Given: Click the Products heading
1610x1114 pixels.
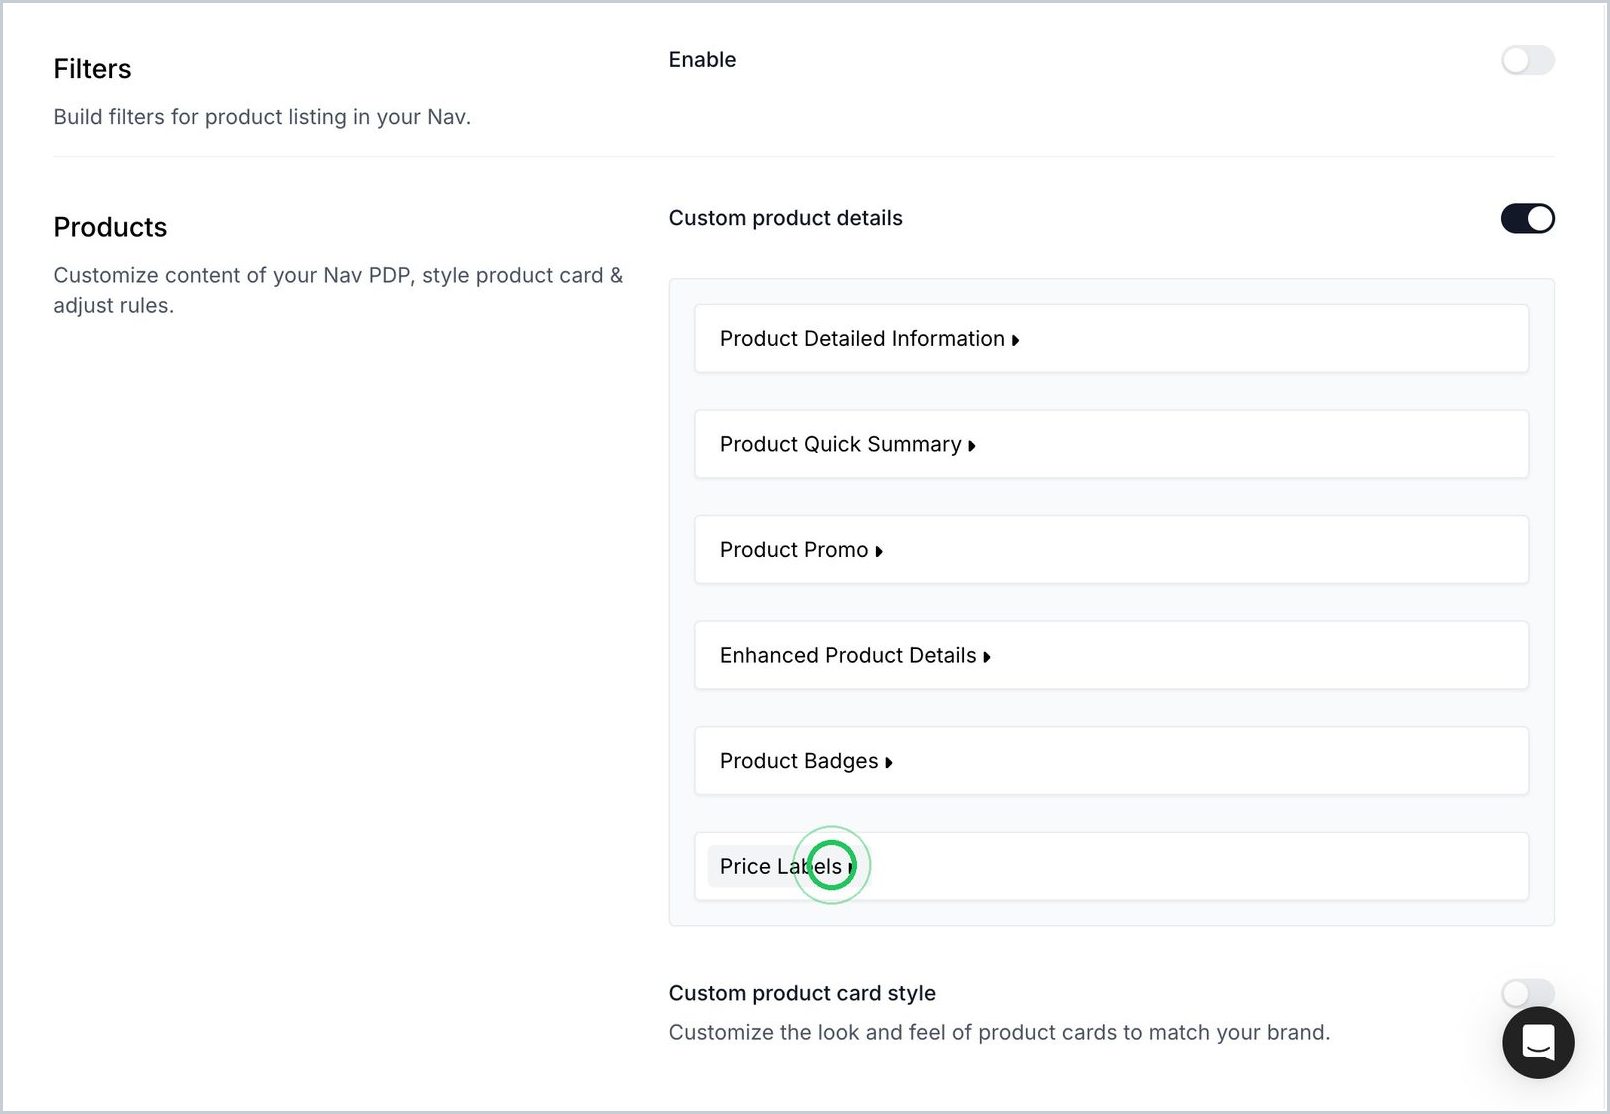Looking at the screenshot, I should [x=110, y=227].
